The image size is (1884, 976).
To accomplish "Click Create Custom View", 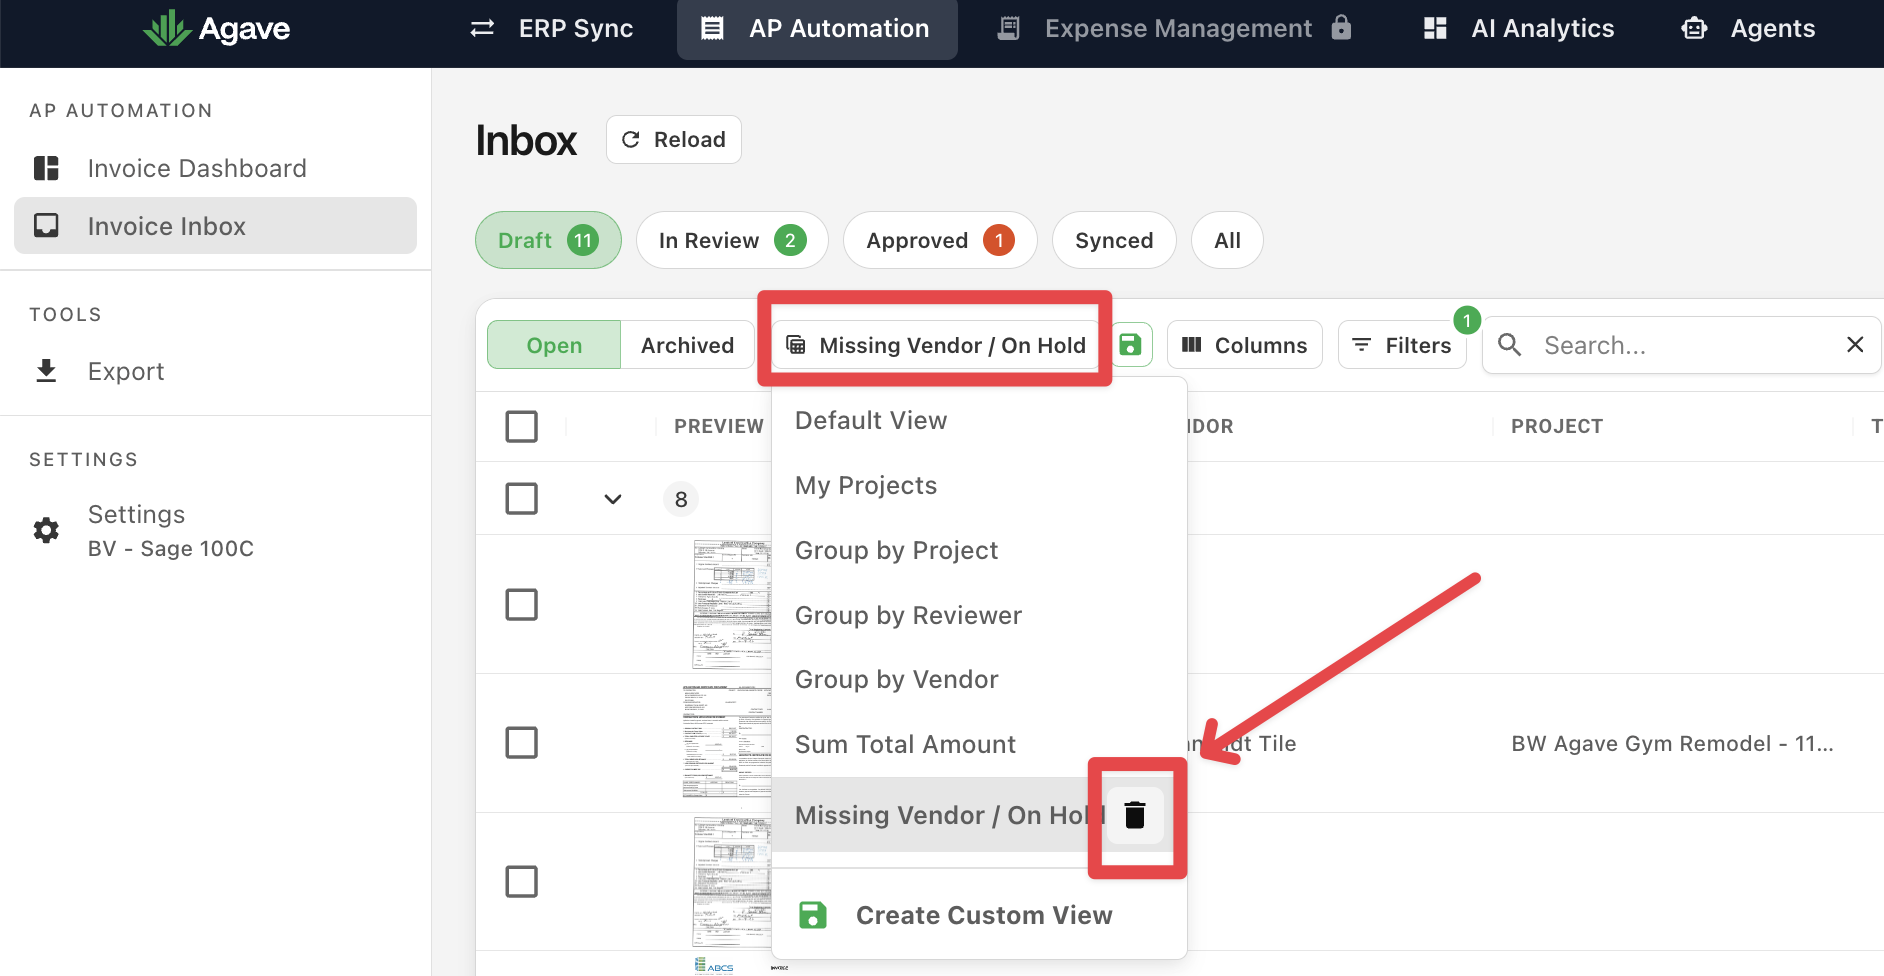I will pos(979,915).
